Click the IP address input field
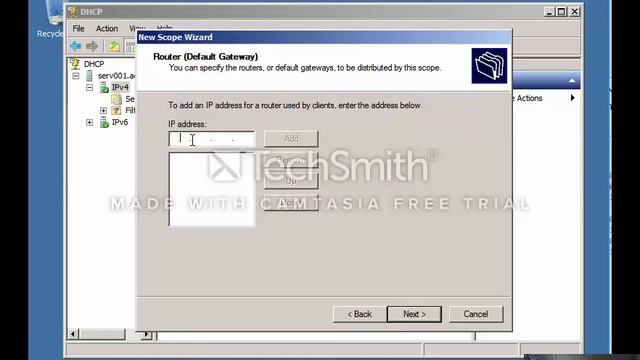640x360 pixels. tap(212, 139)
